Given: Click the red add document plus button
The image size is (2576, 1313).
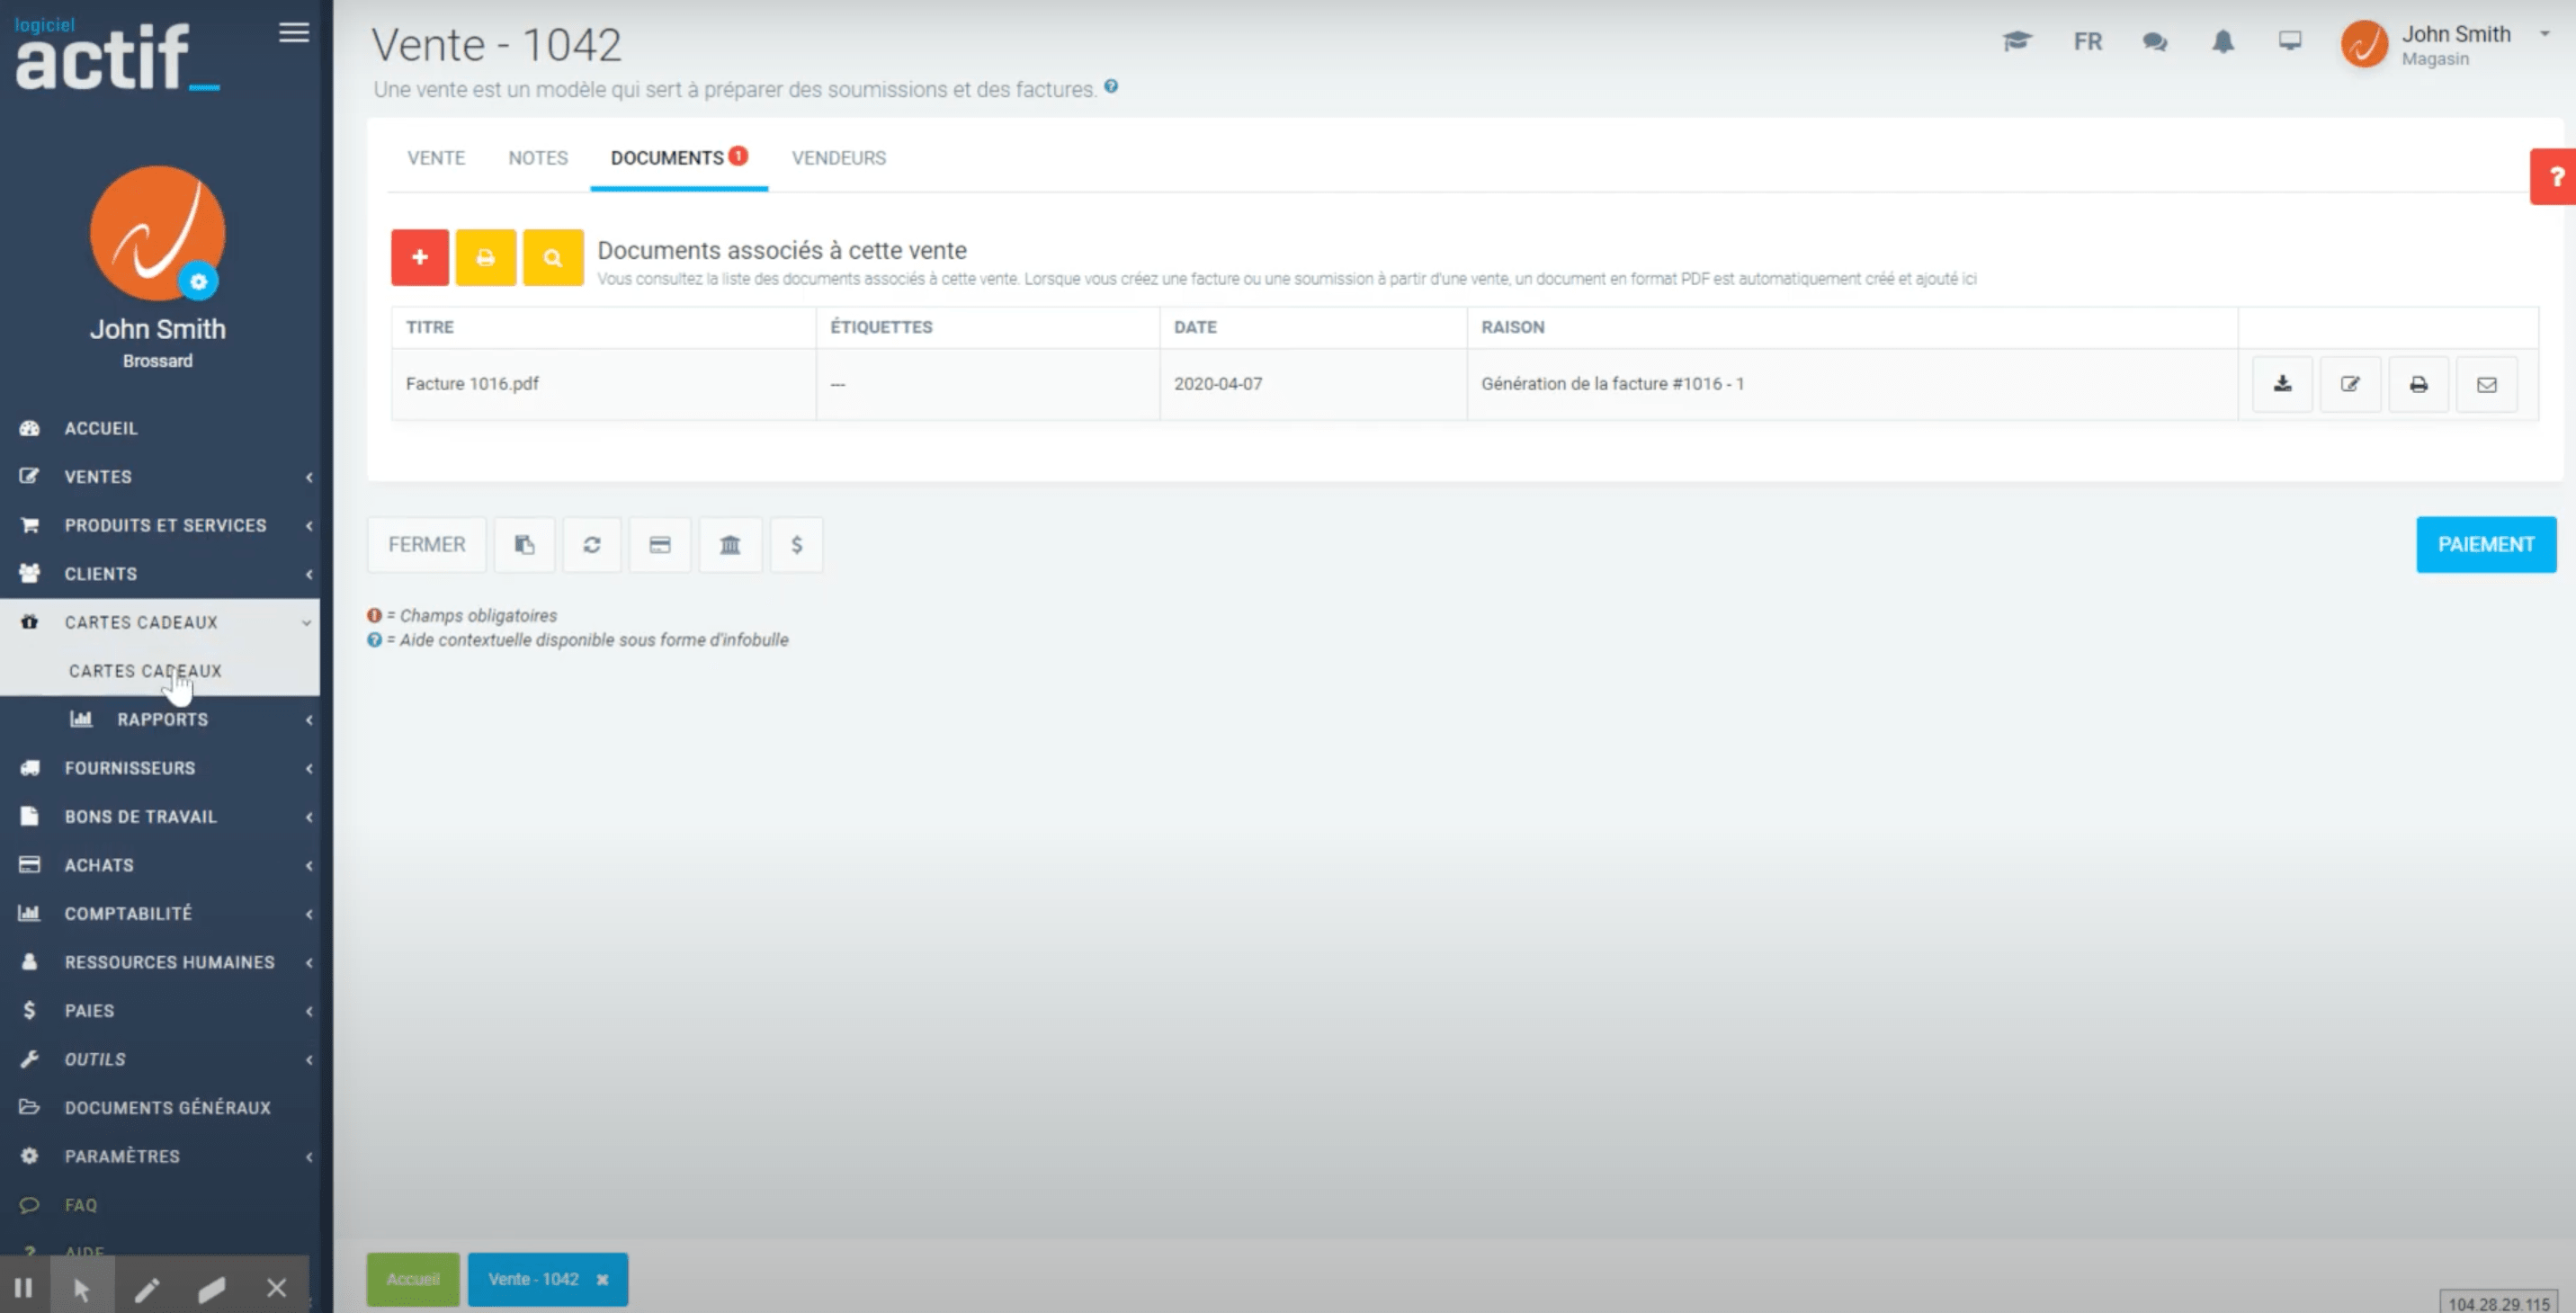Looking at the screenshot, I should (x=419, y=258).
